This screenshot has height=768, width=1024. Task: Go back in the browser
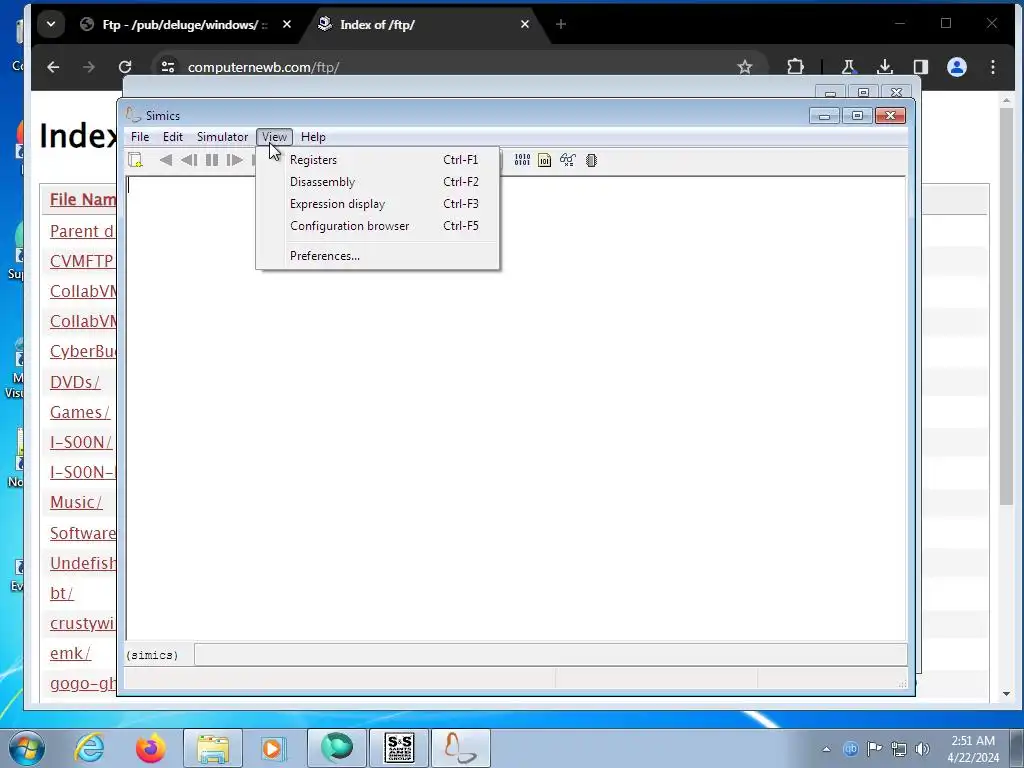[54, 67]
